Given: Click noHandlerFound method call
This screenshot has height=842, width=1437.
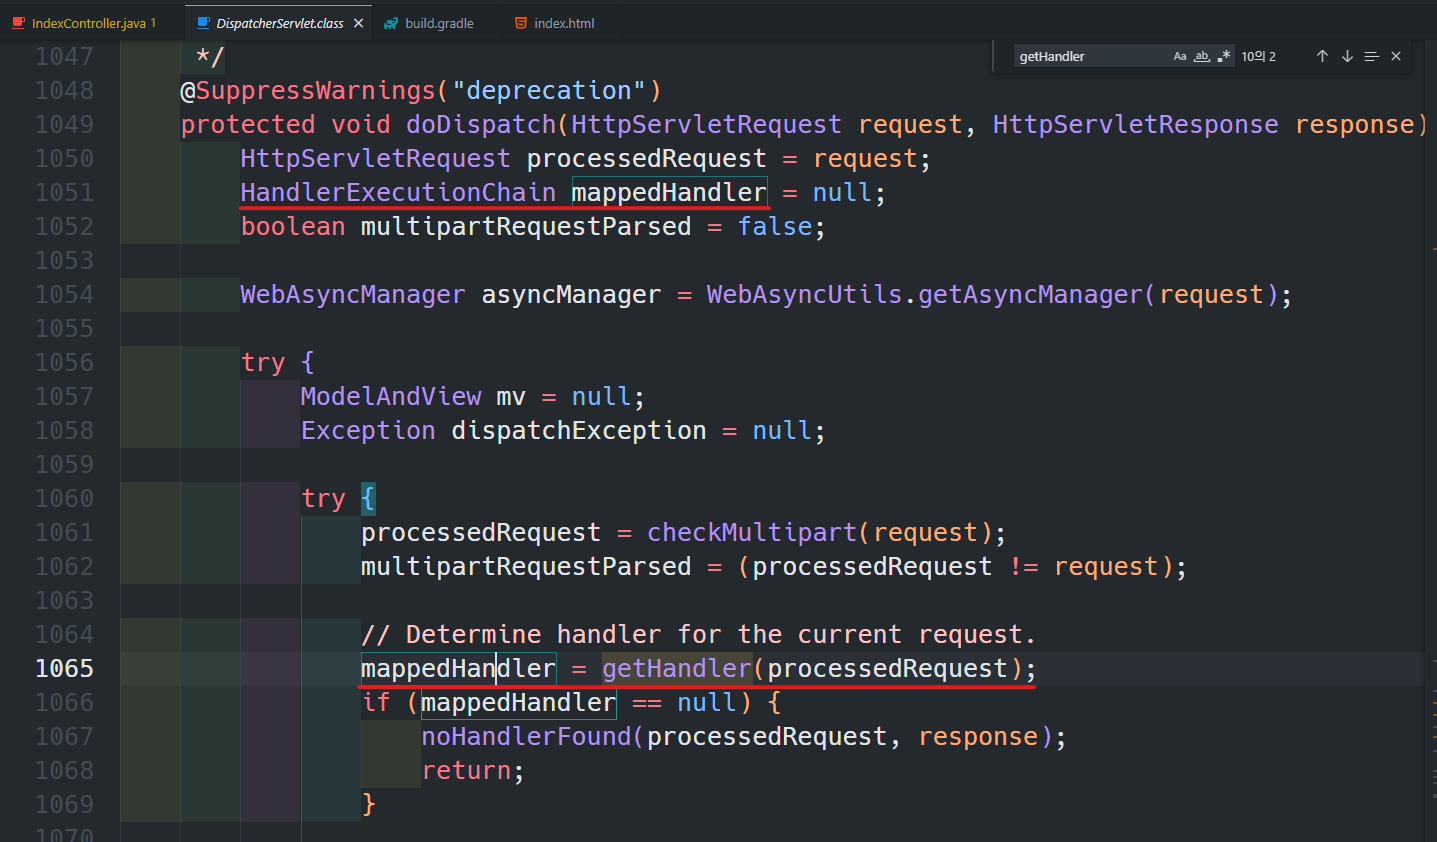Looking at the screenshot, I should [526, 736].
